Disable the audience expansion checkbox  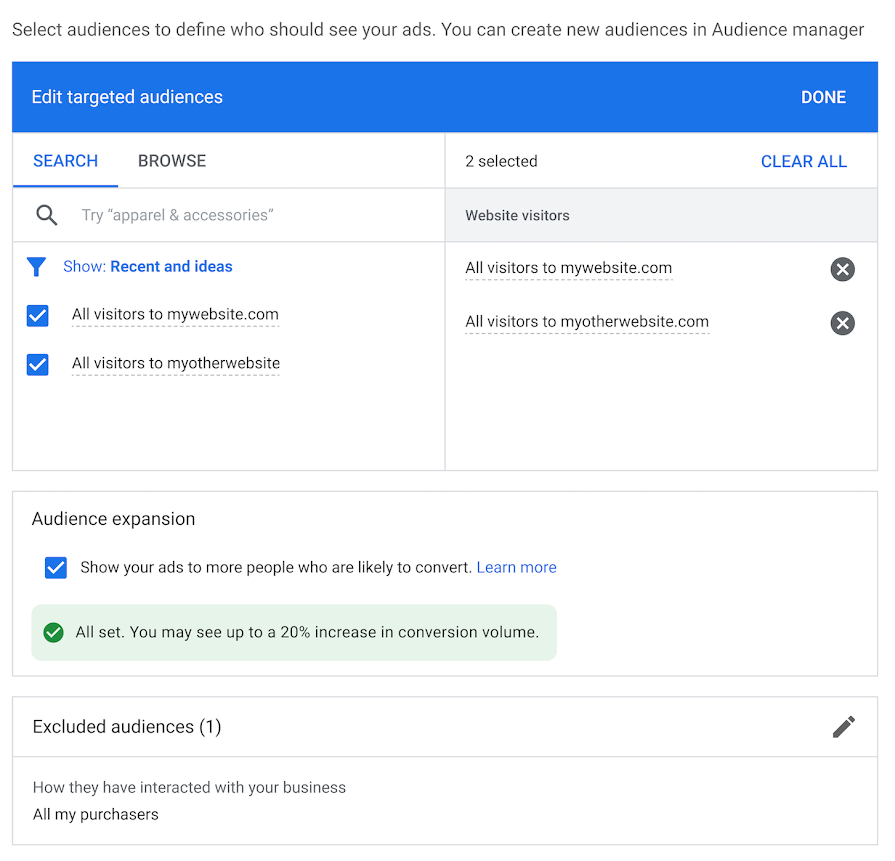point(56,568)
